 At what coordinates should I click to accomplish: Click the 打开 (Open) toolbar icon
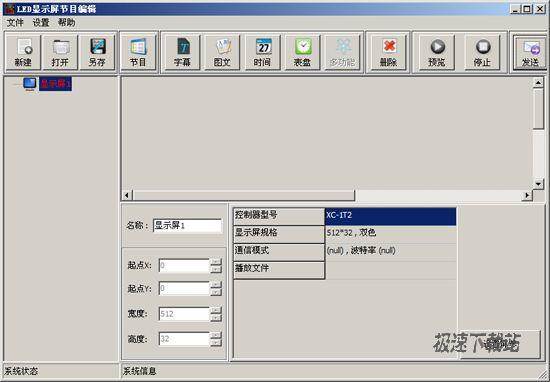point(60,52)
